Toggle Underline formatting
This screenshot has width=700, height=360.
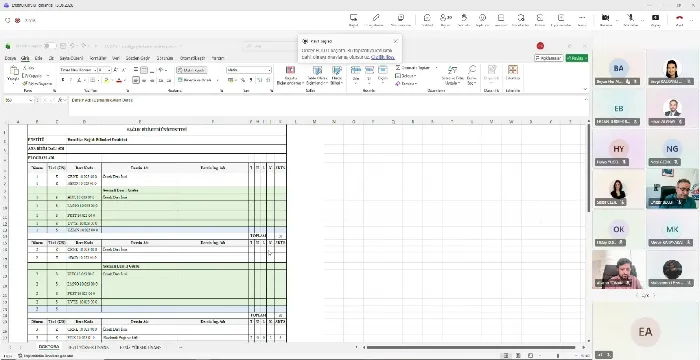(x=79, y=80)
